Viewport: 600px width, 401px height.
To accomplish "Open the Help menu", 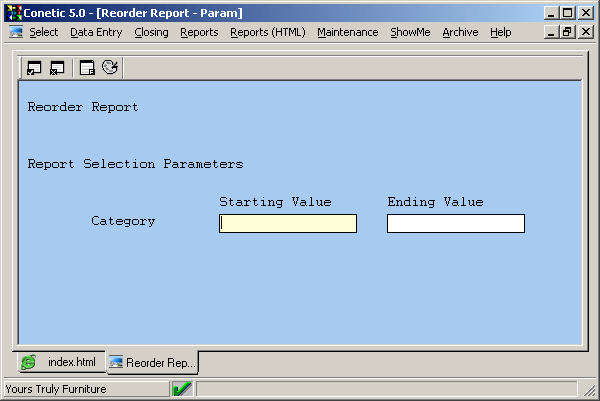I will coord(501,32).
